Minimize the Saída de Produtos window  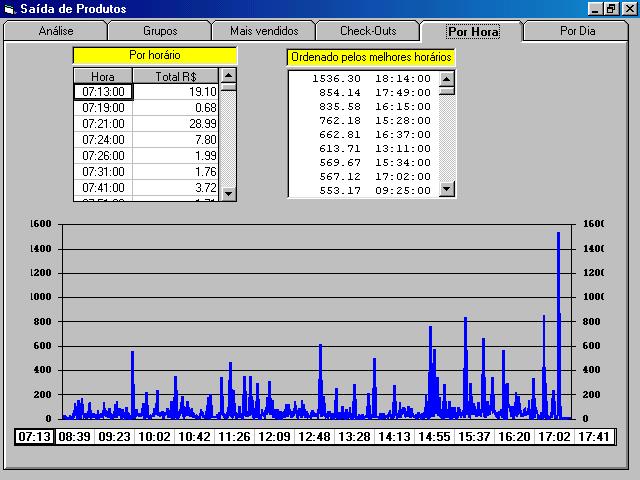pyautogui.click(x=595, y=9)
